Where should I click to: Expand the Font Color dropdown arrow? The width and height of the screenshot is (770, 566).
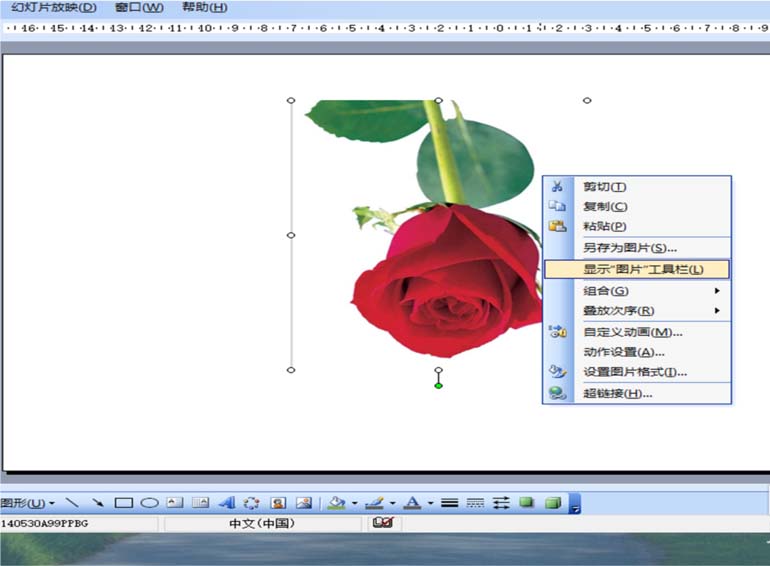[430, 503]
